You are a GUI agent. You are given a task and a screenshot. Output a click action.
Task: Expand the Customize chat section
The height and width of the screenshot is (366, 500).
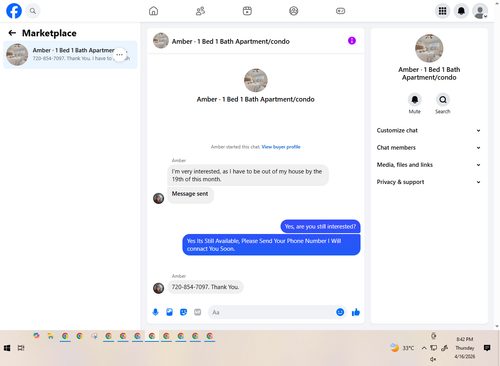[429, 130]
